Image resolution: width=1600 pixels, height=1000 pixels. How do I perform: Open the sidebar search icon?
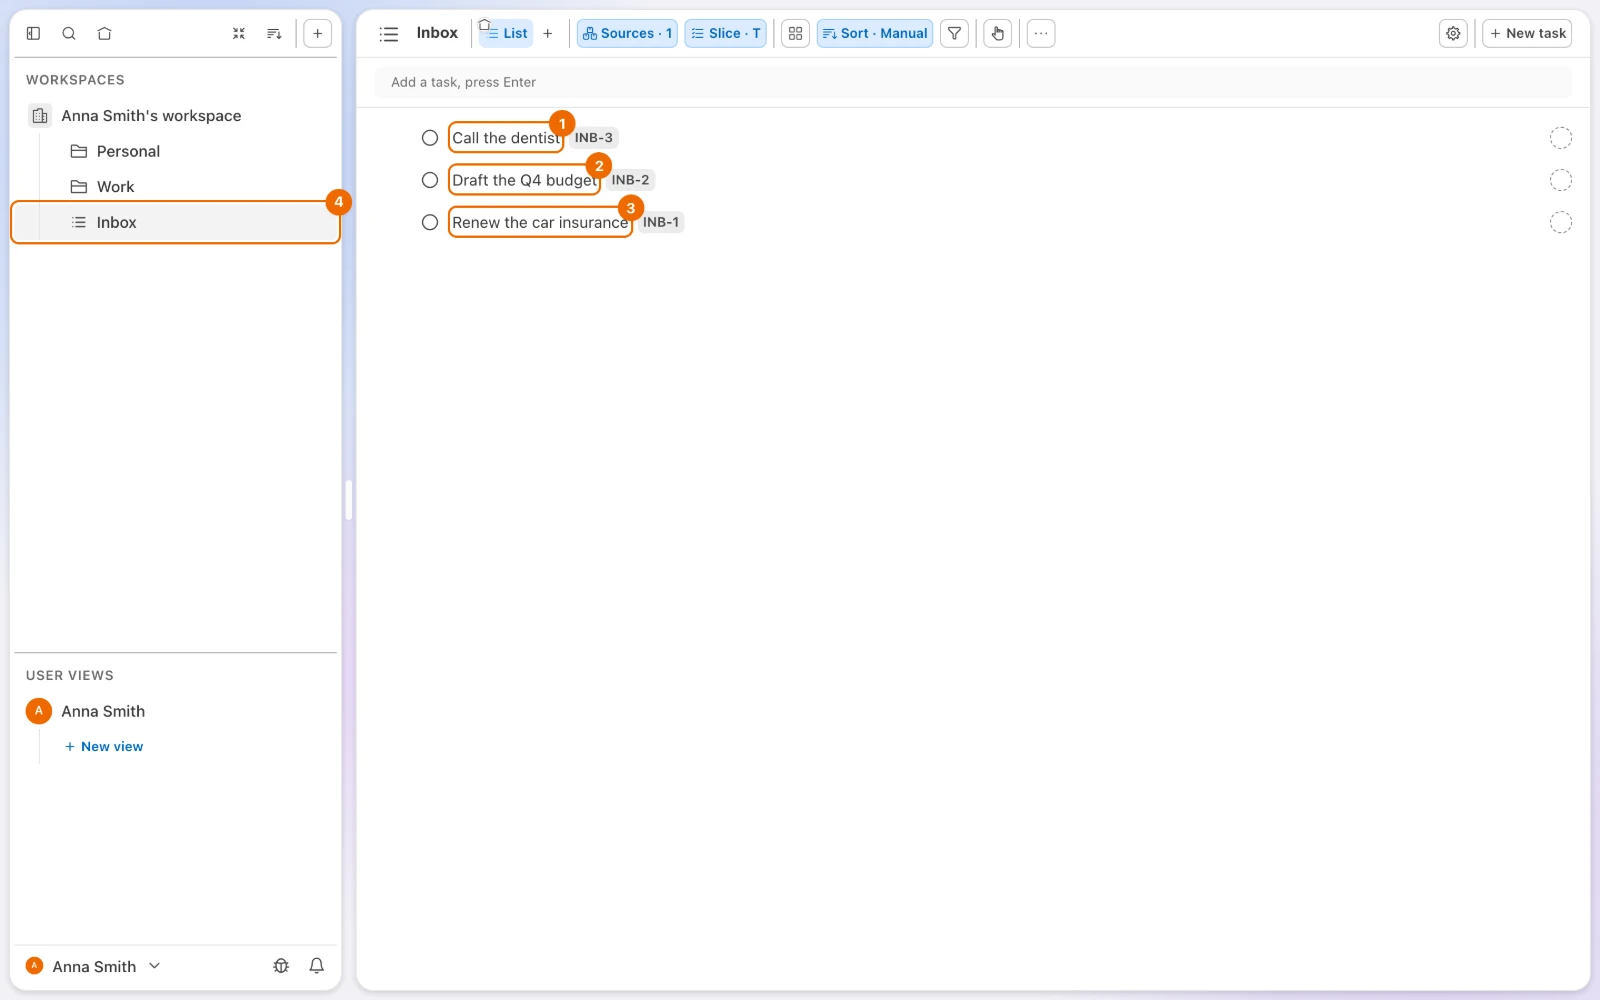69,33
